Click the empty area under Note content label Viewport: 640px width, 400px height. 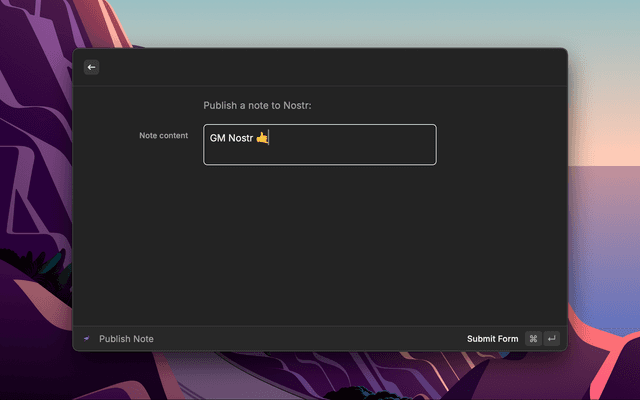coord(140,220)
